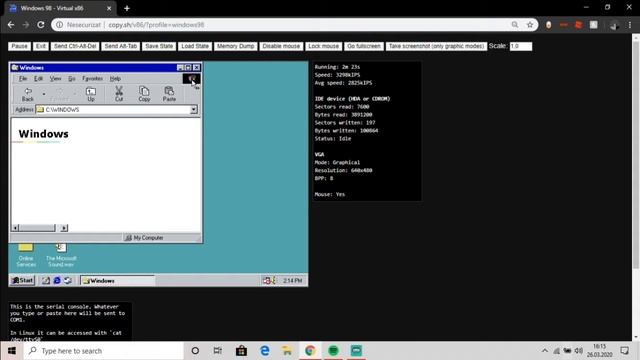Open Task View on the Windows 10 taskbar
Viewport: 640px width, 360px height.
(x=218, y=351)
